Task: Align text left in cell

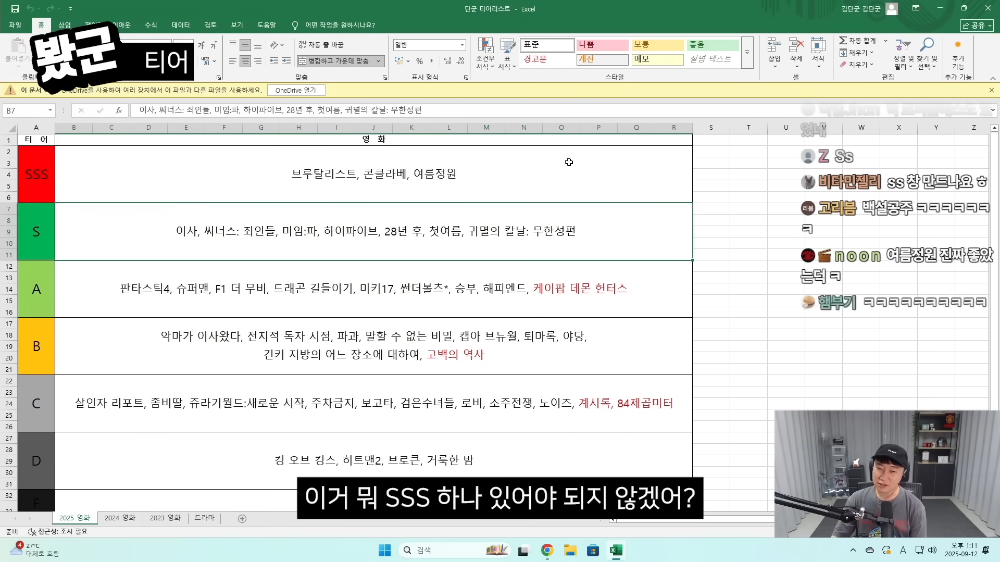Action: 233,61
